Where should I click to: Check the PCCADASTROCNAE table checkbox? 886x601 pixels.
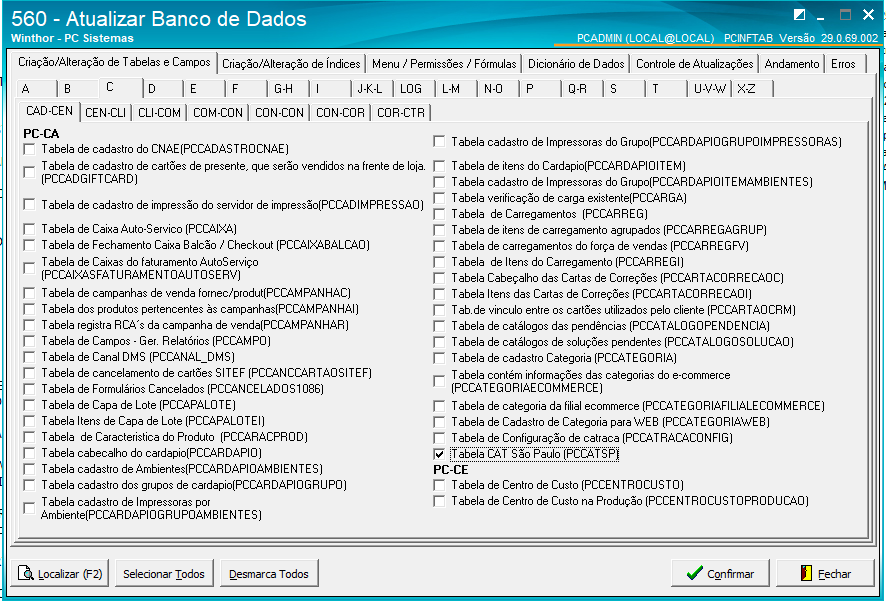pyautogui.click(x=29, y=149)
